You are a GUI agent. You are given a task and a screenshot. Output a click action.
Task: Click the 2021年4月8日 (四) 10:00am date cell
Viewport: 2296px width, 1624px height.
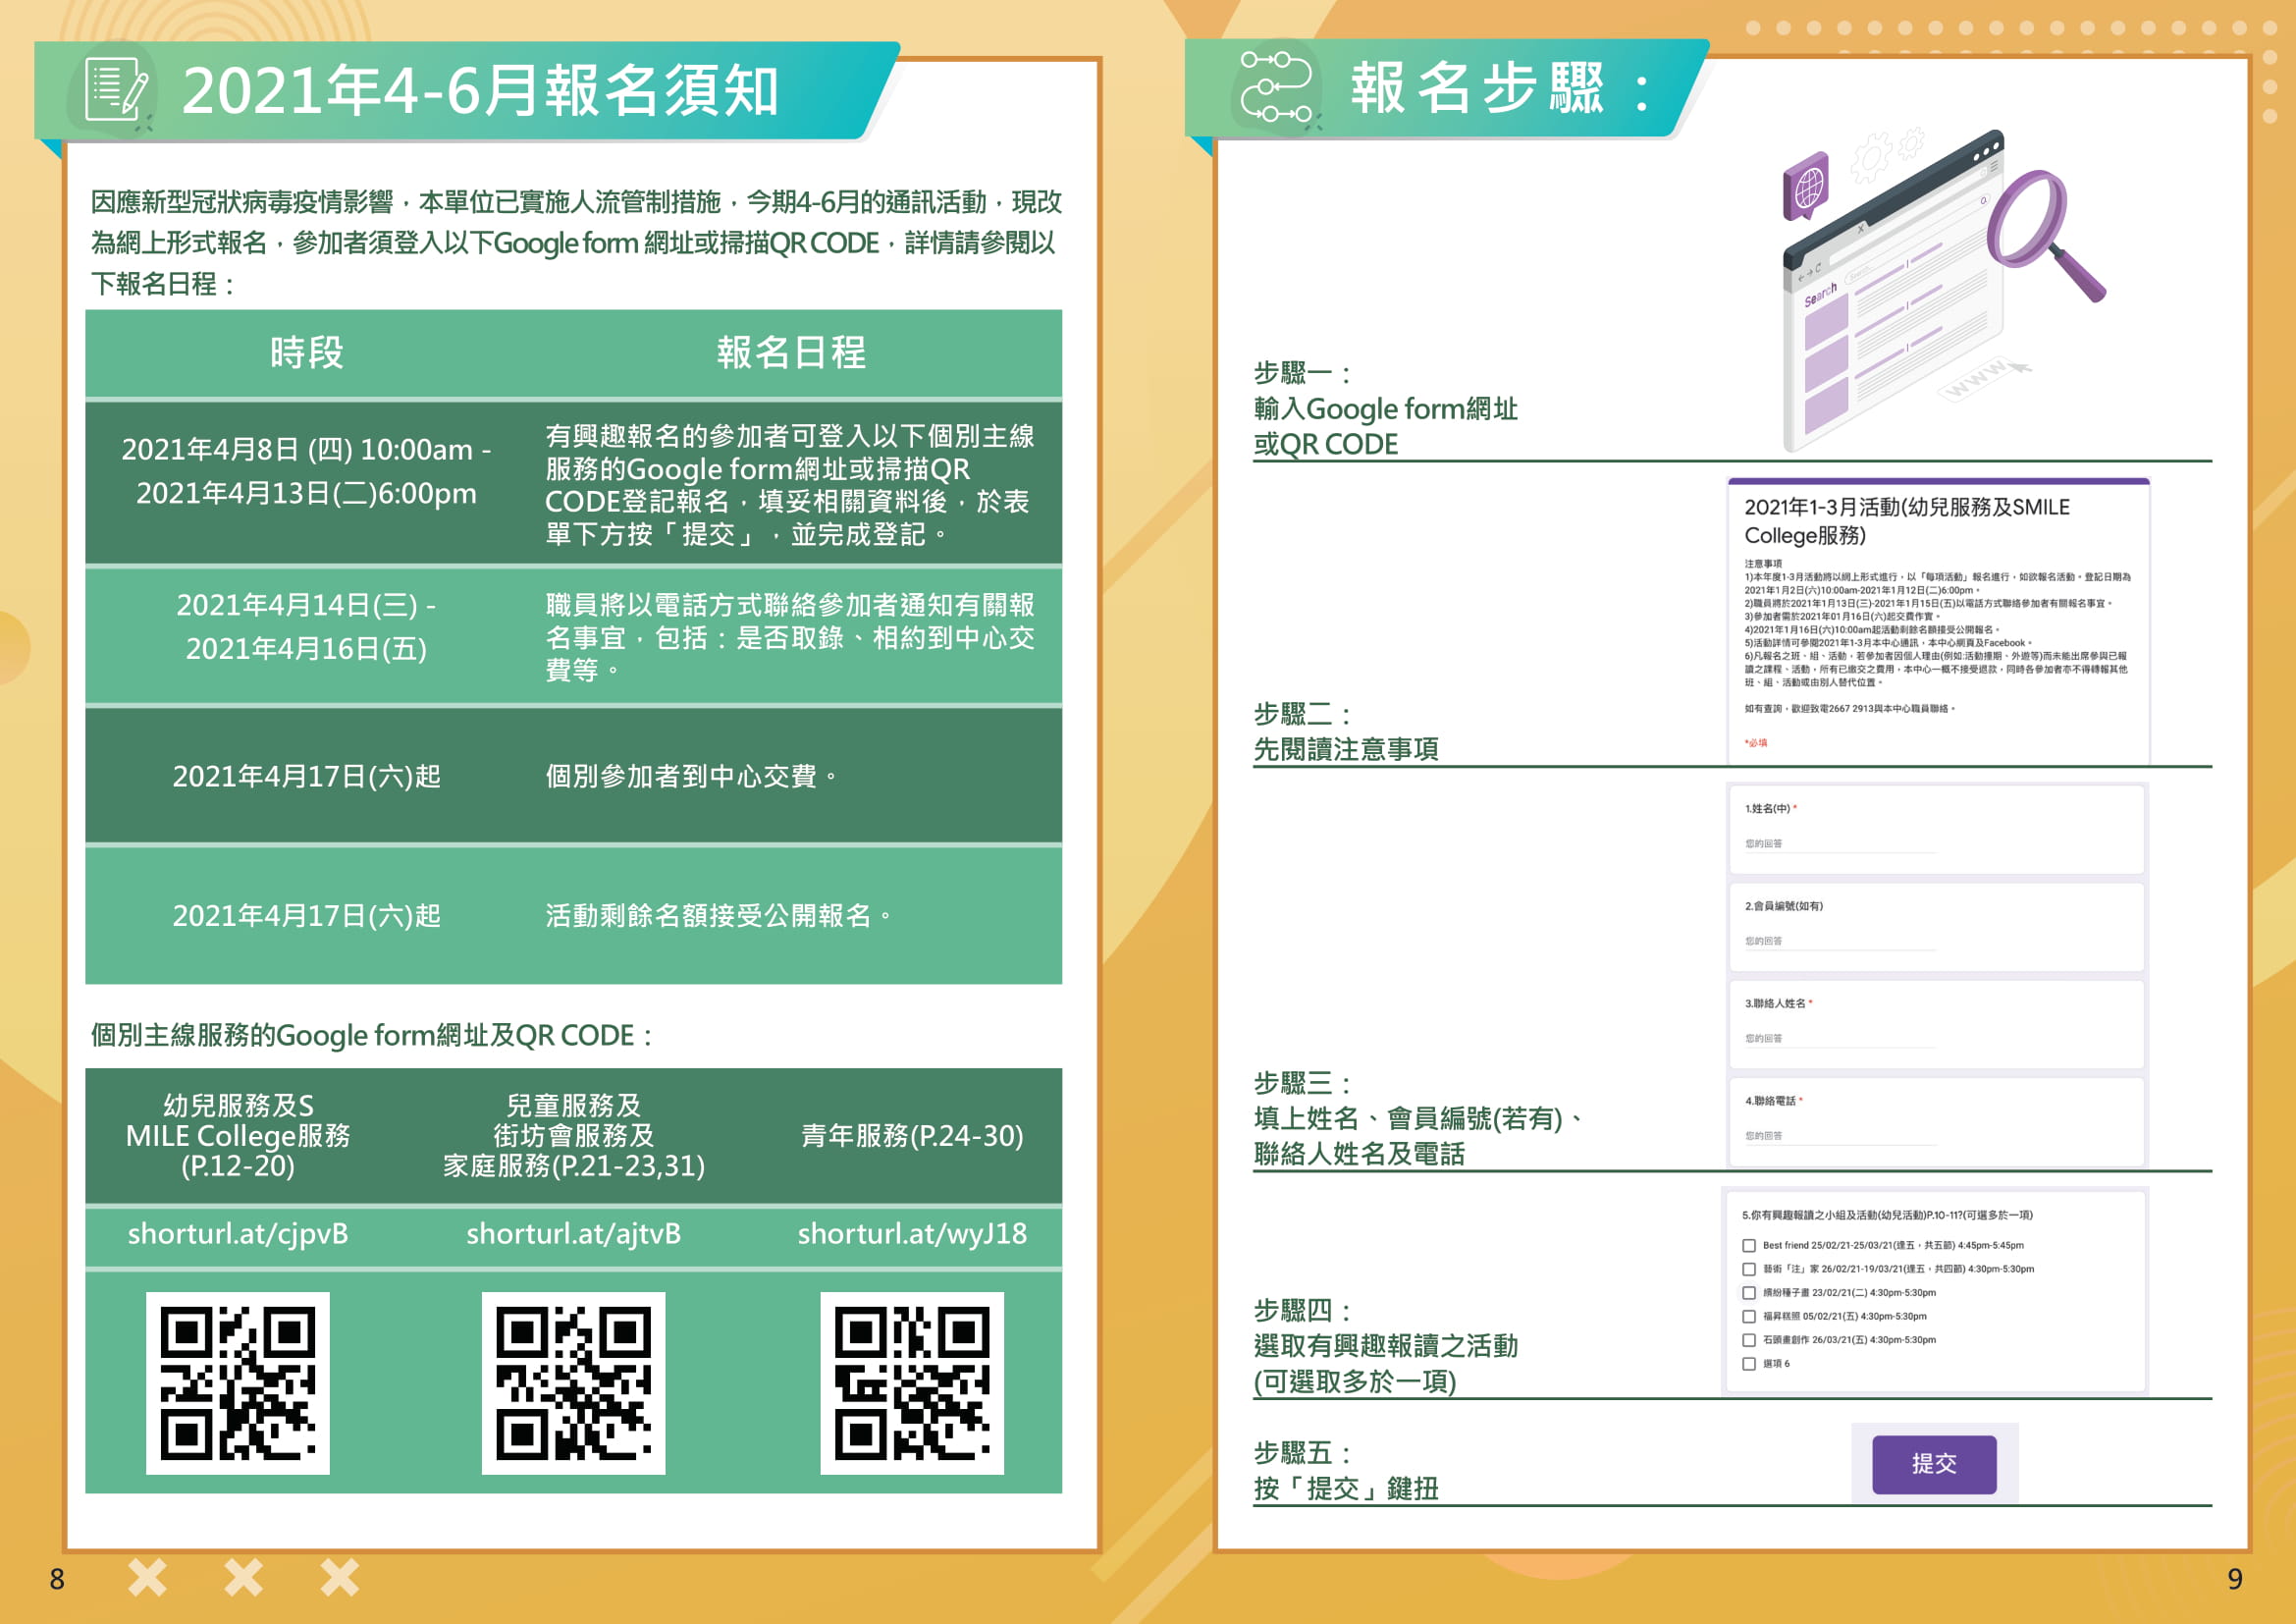coord(306,472)
